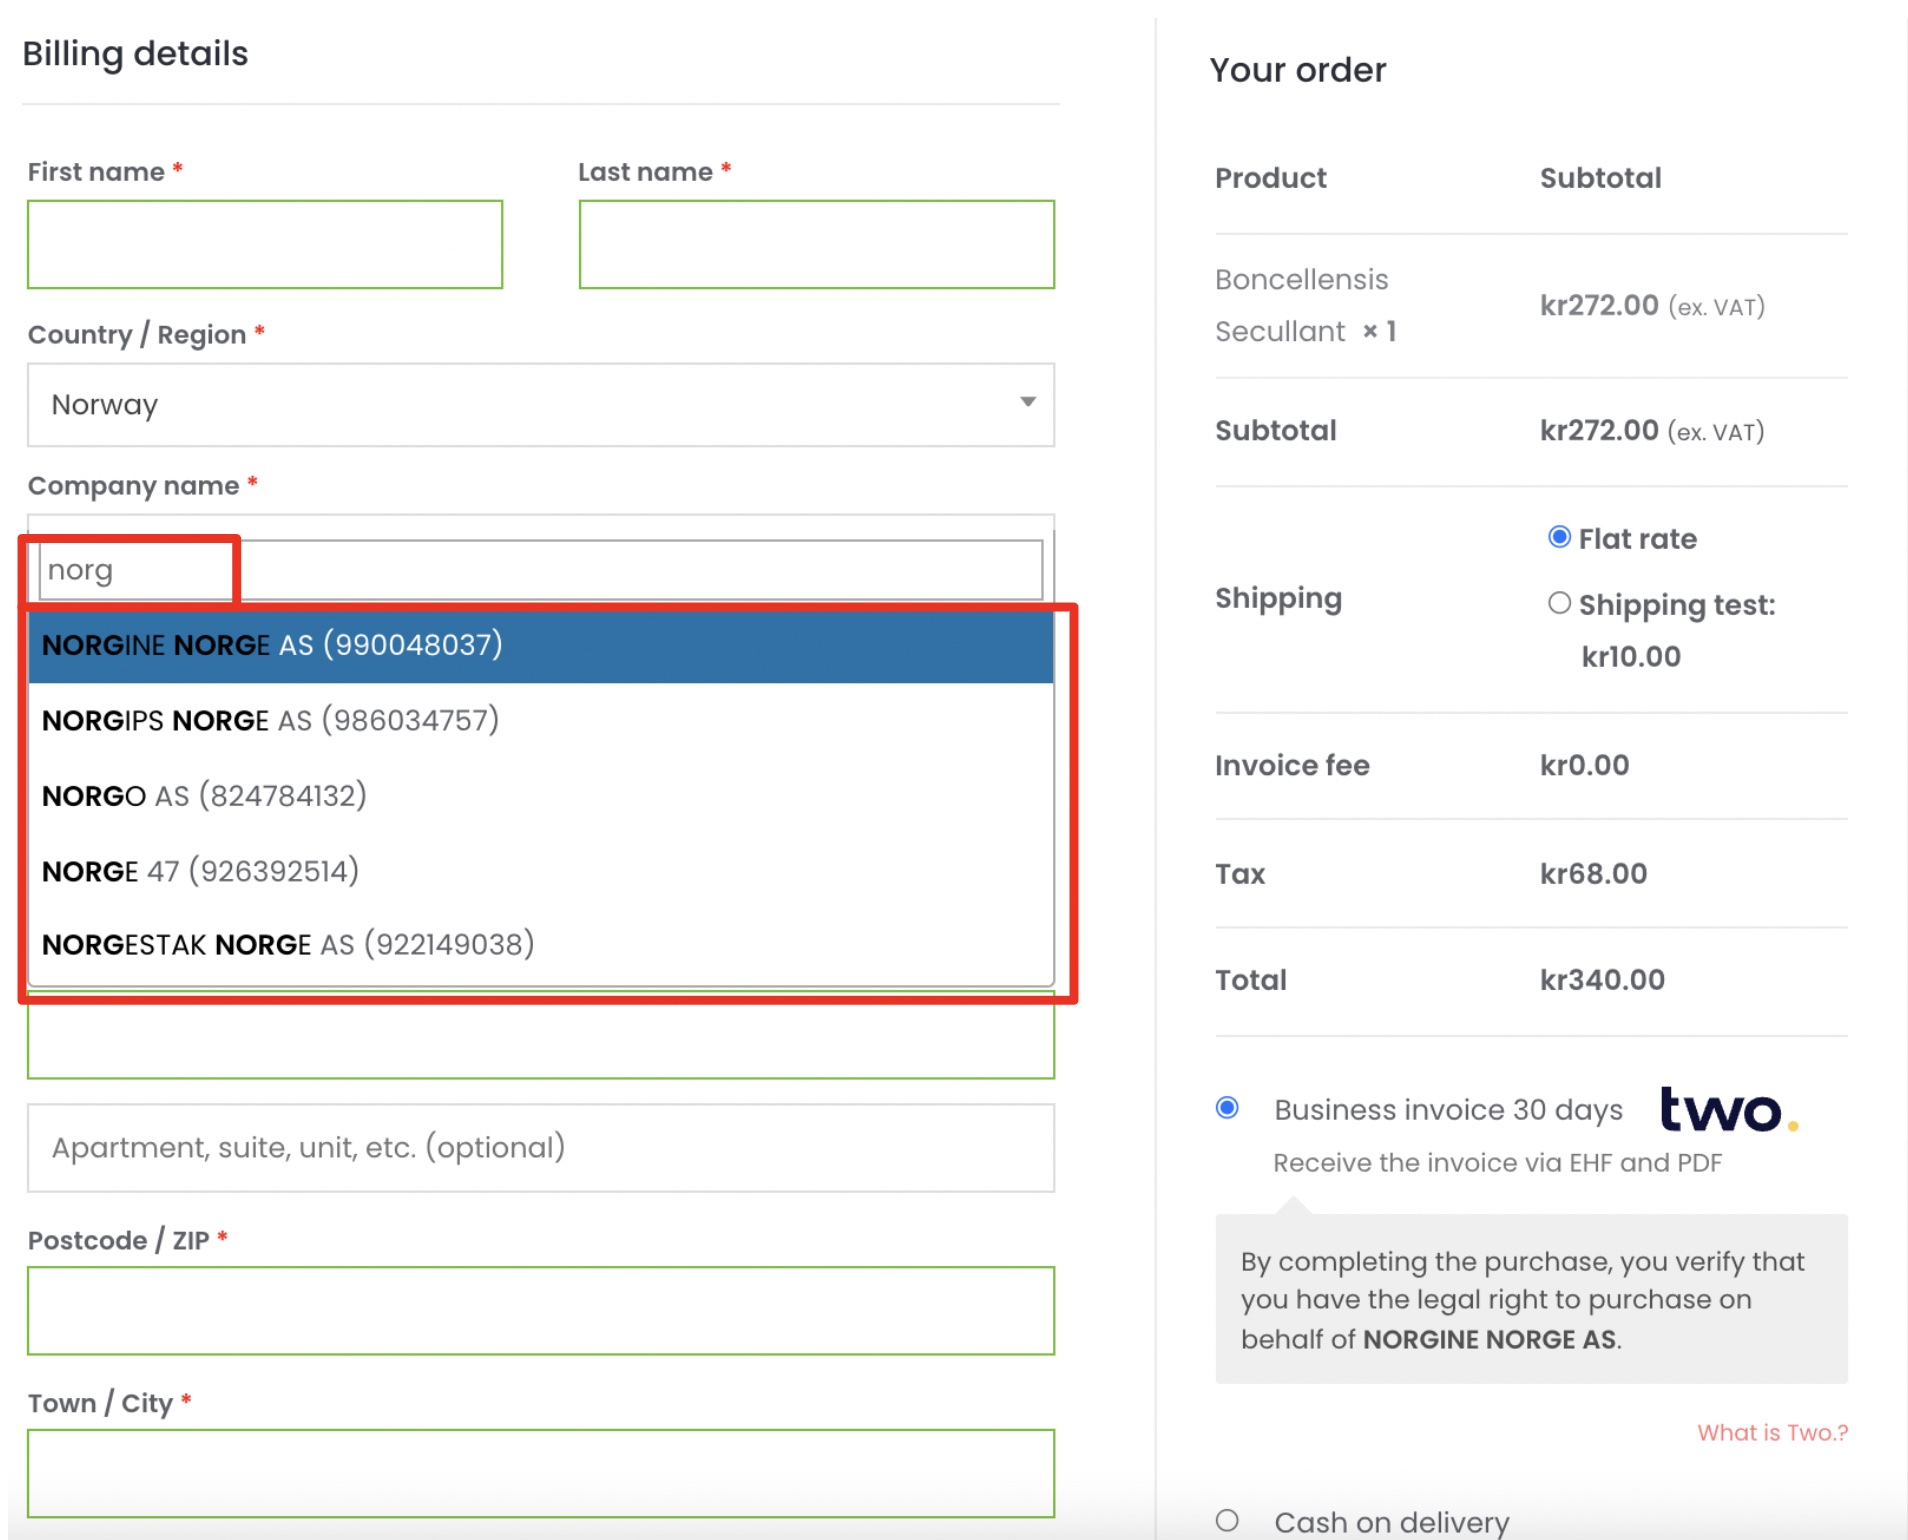Viewport: 1908px width, 1540px height.
Task: Select the Flat rate shipping option
Action: [1559, 537]
